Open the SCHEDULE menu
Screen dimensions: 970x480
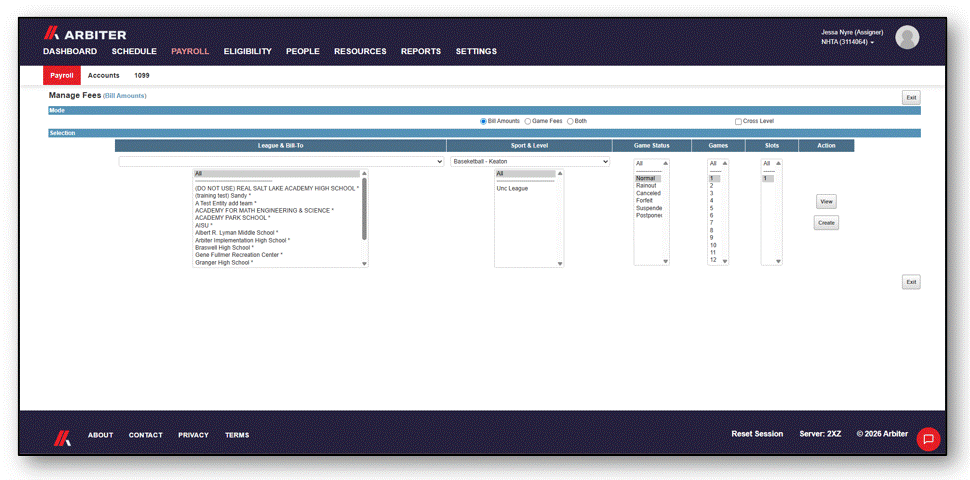tap(134, 51)
